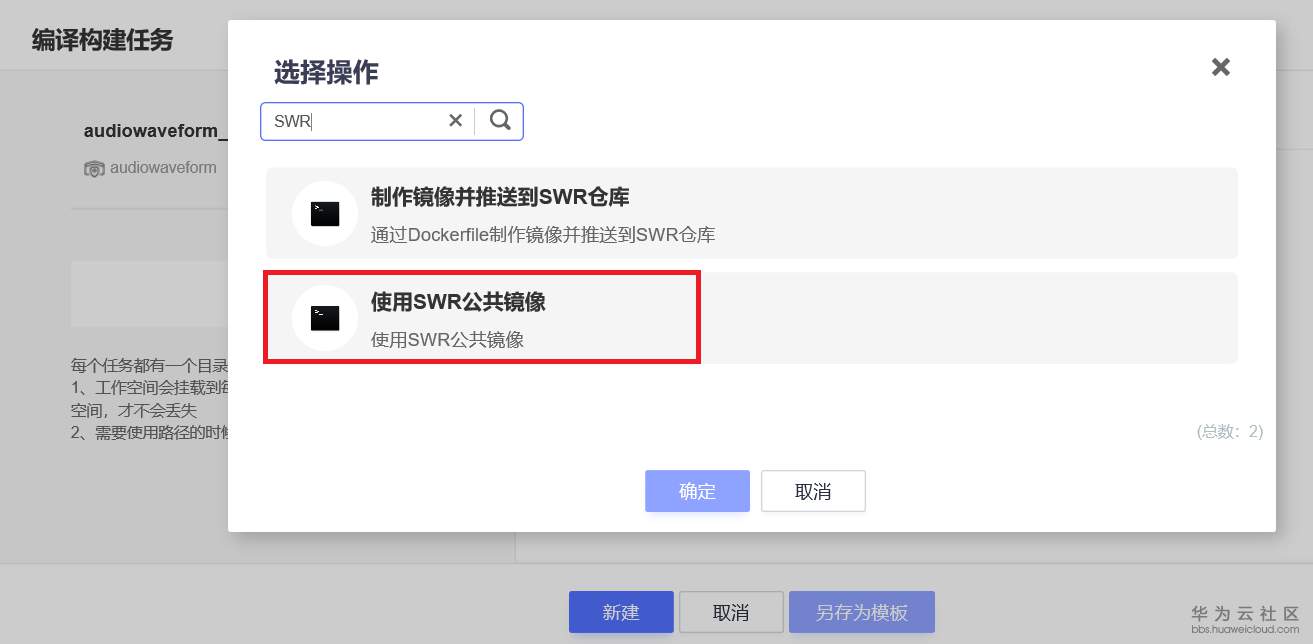Click the 取消 button next to 确定

click(813, 491)
